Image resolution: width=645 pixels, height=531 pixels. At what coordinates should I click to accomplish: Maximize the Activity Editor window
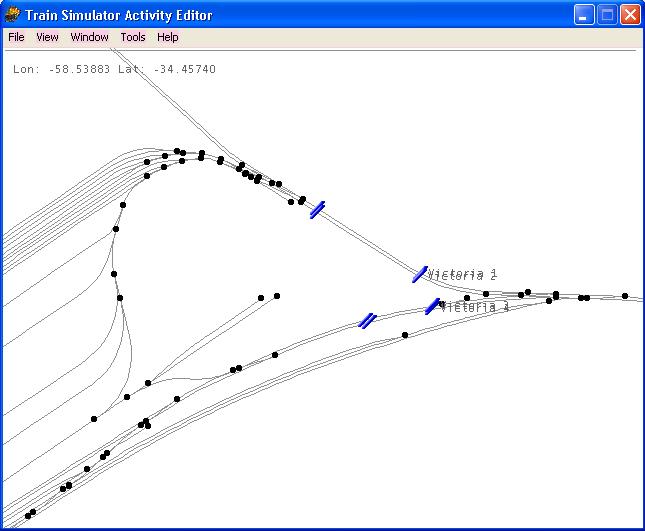click(x=607, y=15)
